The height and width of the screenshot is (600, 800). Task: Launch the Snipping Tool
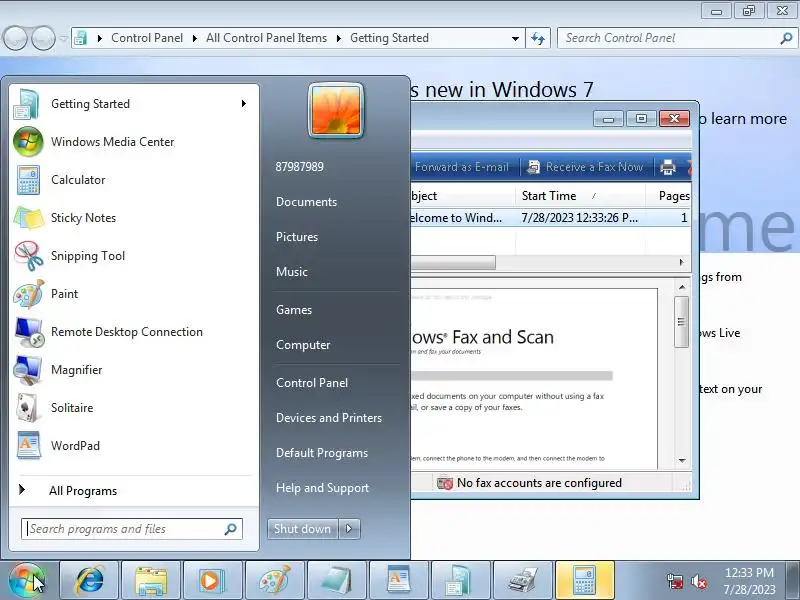point(134,256)
